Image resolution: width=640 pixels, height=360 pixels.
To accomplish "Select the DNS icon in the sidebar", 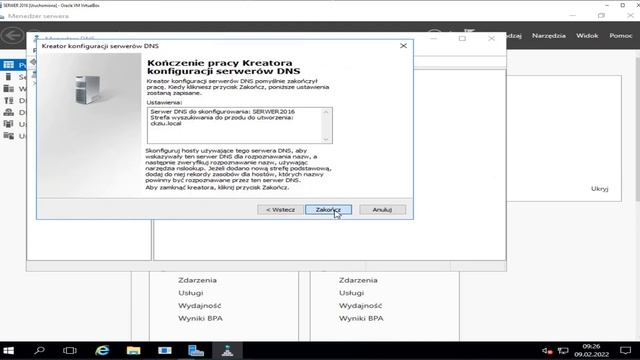I will pos(9,112).
